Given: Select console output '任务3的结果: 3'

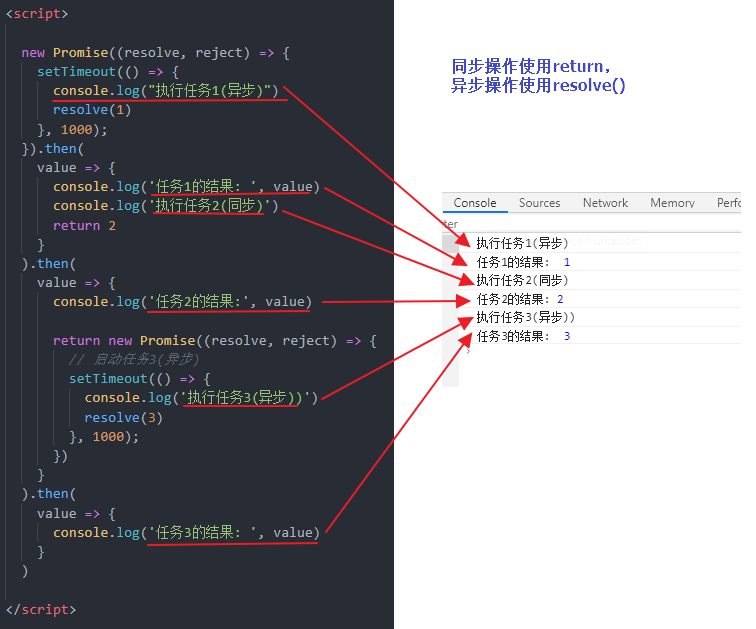Looking at the screenshot, I should [x=523, y=336].
